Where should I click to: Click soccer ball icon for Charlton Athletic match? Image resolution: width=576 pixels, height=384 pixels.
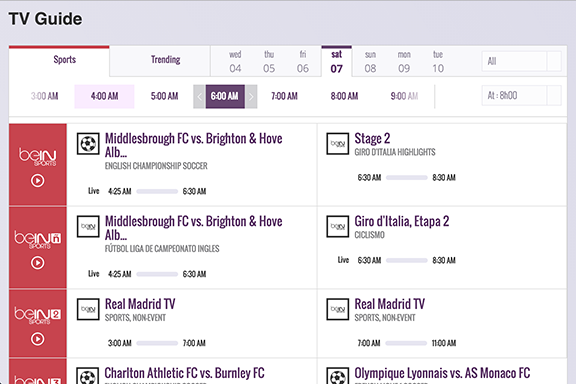88,376
